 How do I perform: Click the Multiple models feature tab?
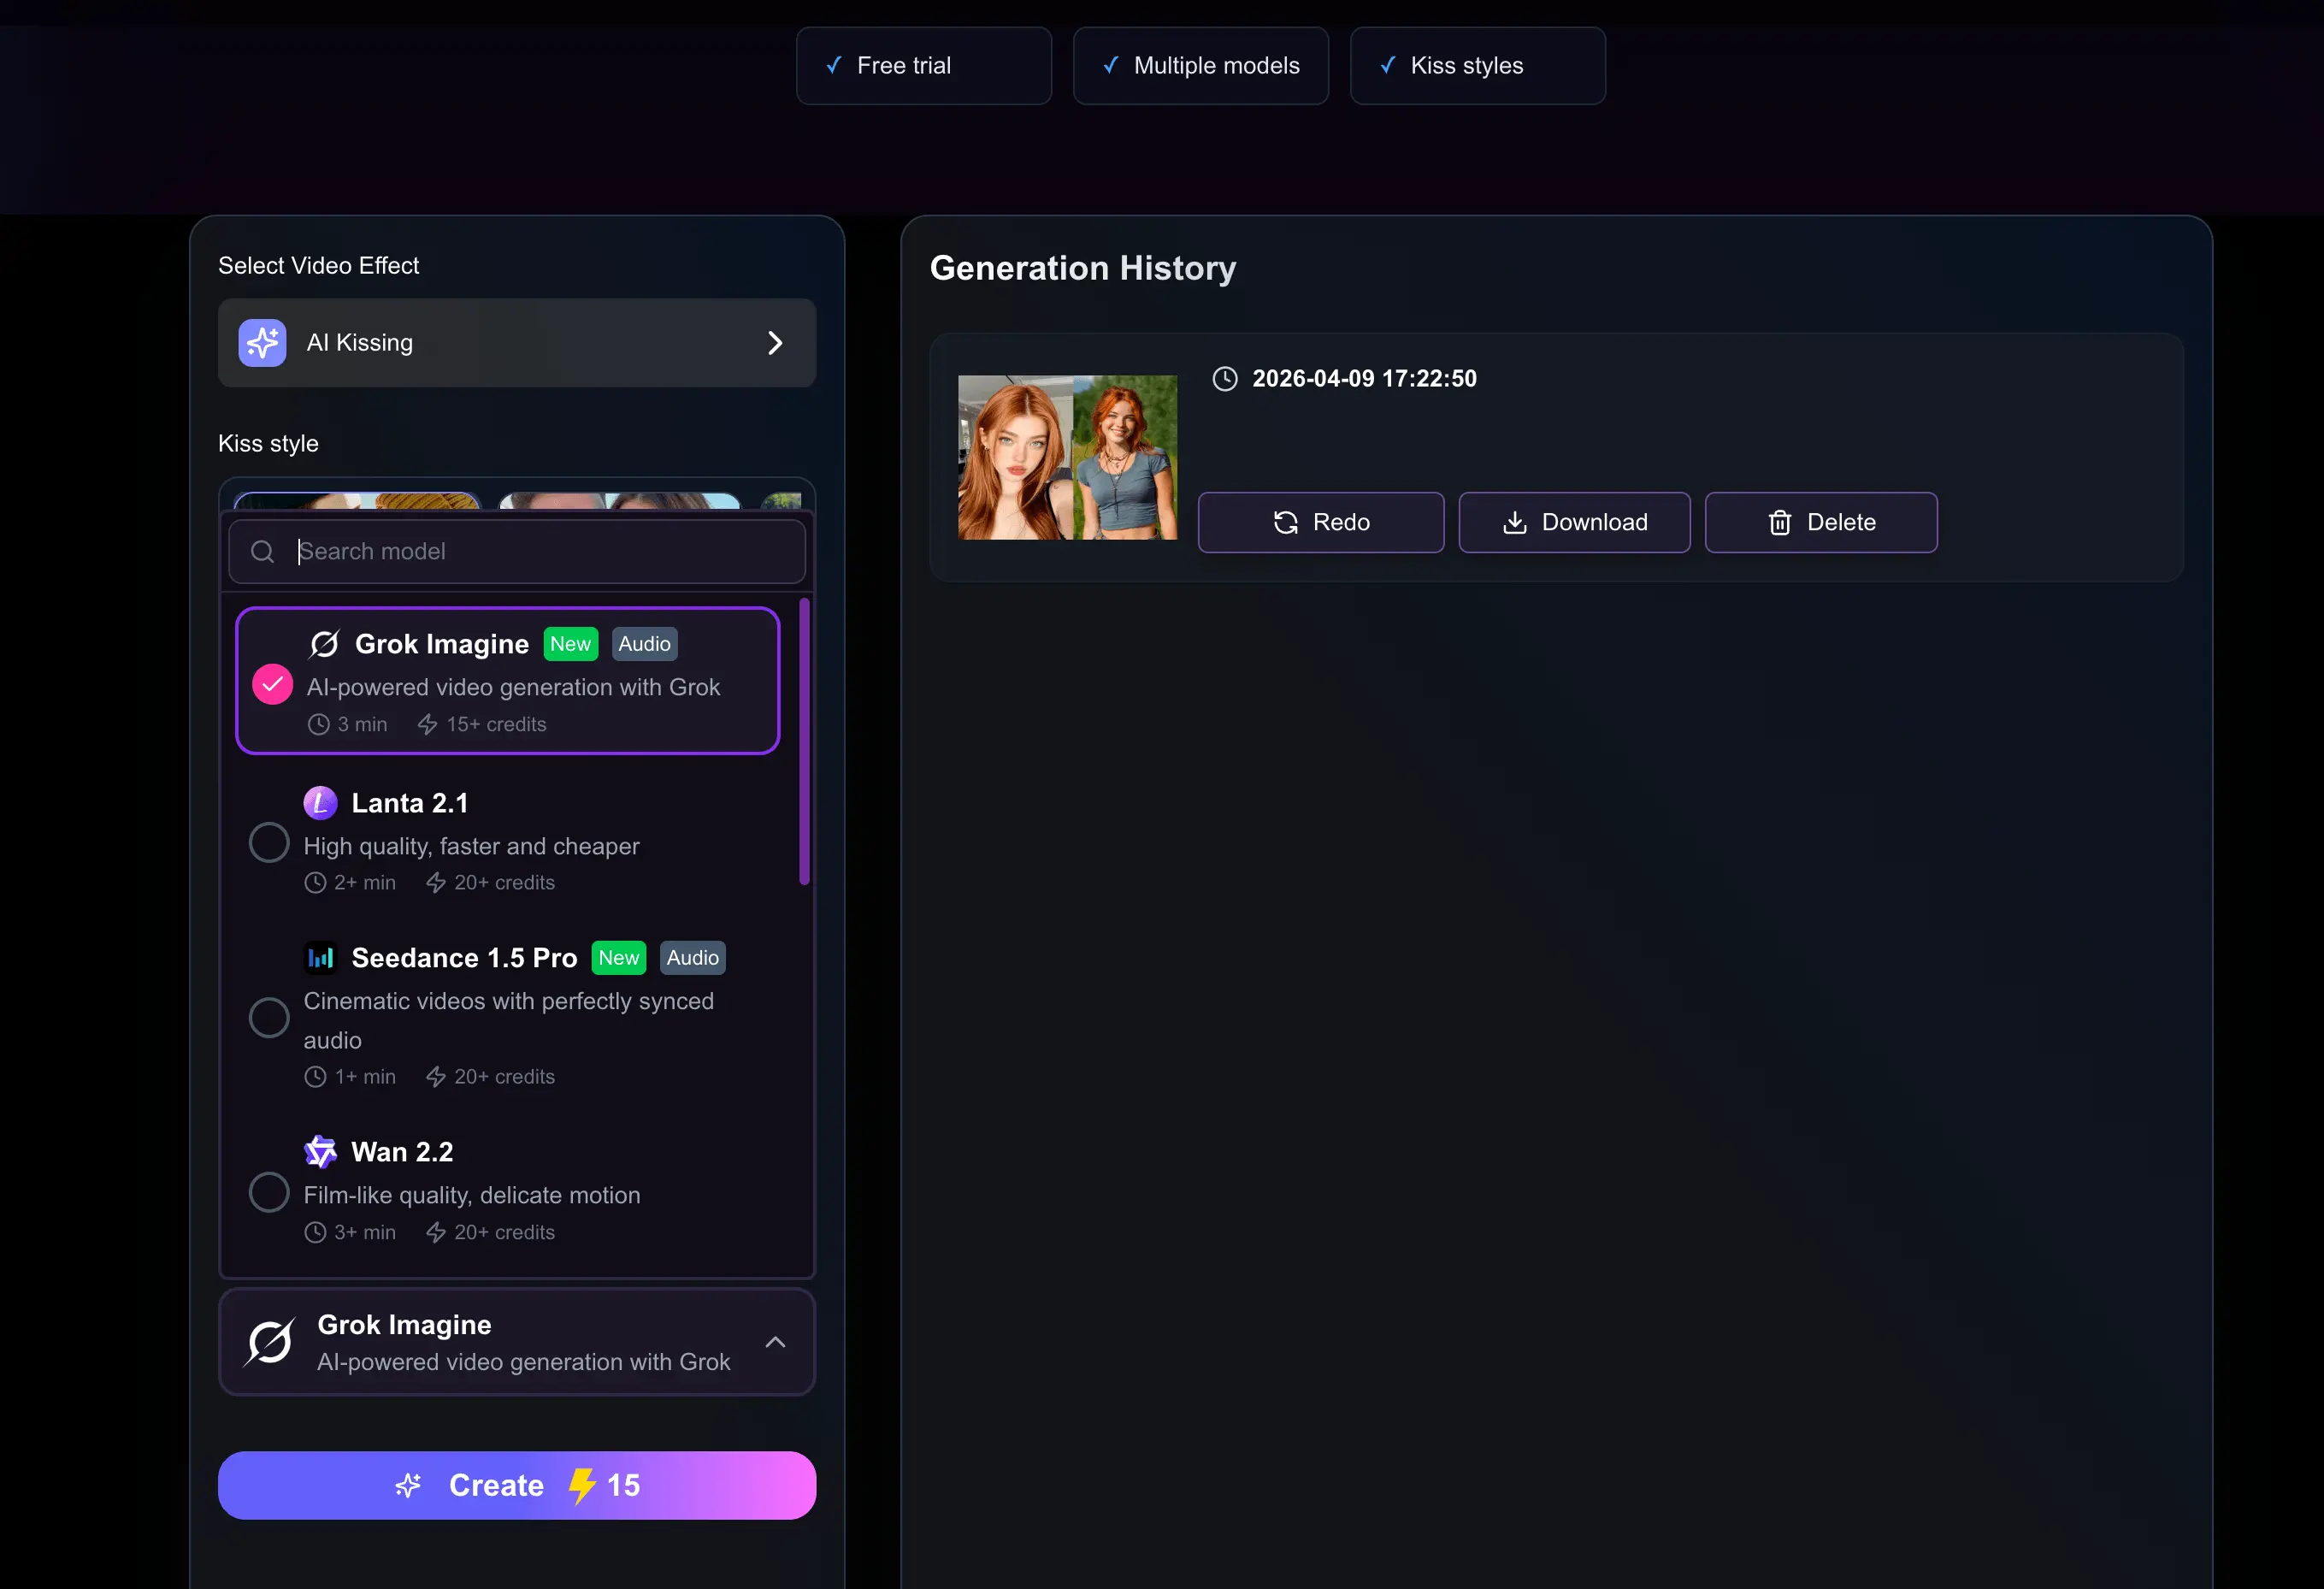coord(1200,66)
